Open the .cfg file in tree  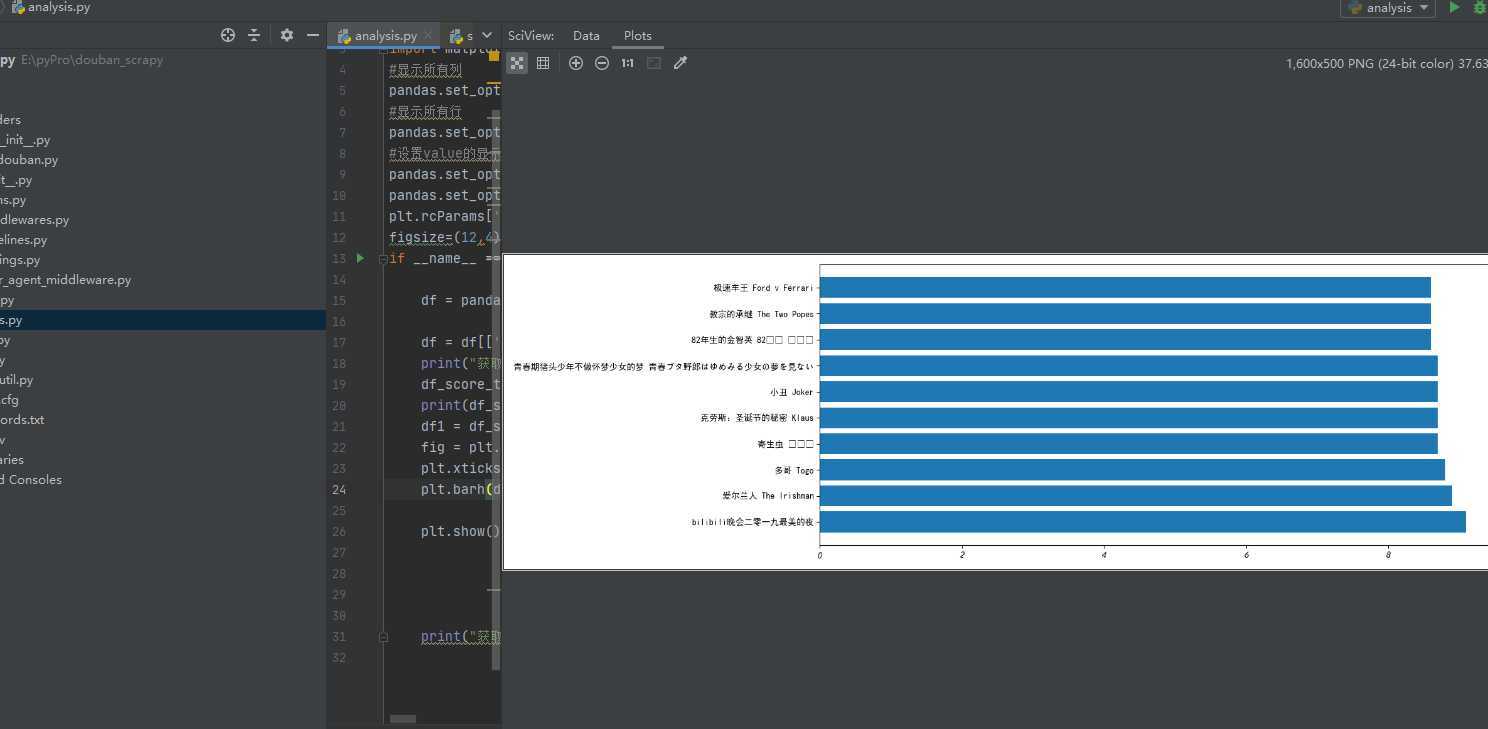[9, 400]
